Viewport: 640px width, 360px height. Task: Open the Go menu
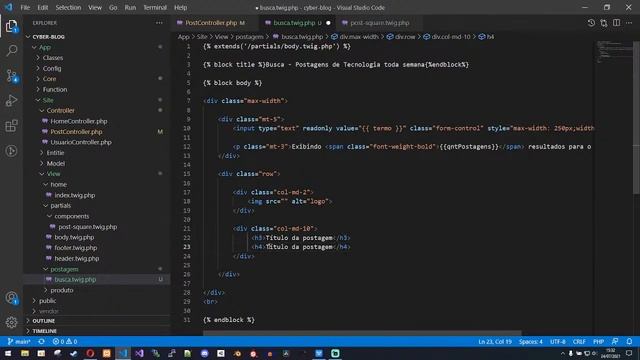click(113, 7)
